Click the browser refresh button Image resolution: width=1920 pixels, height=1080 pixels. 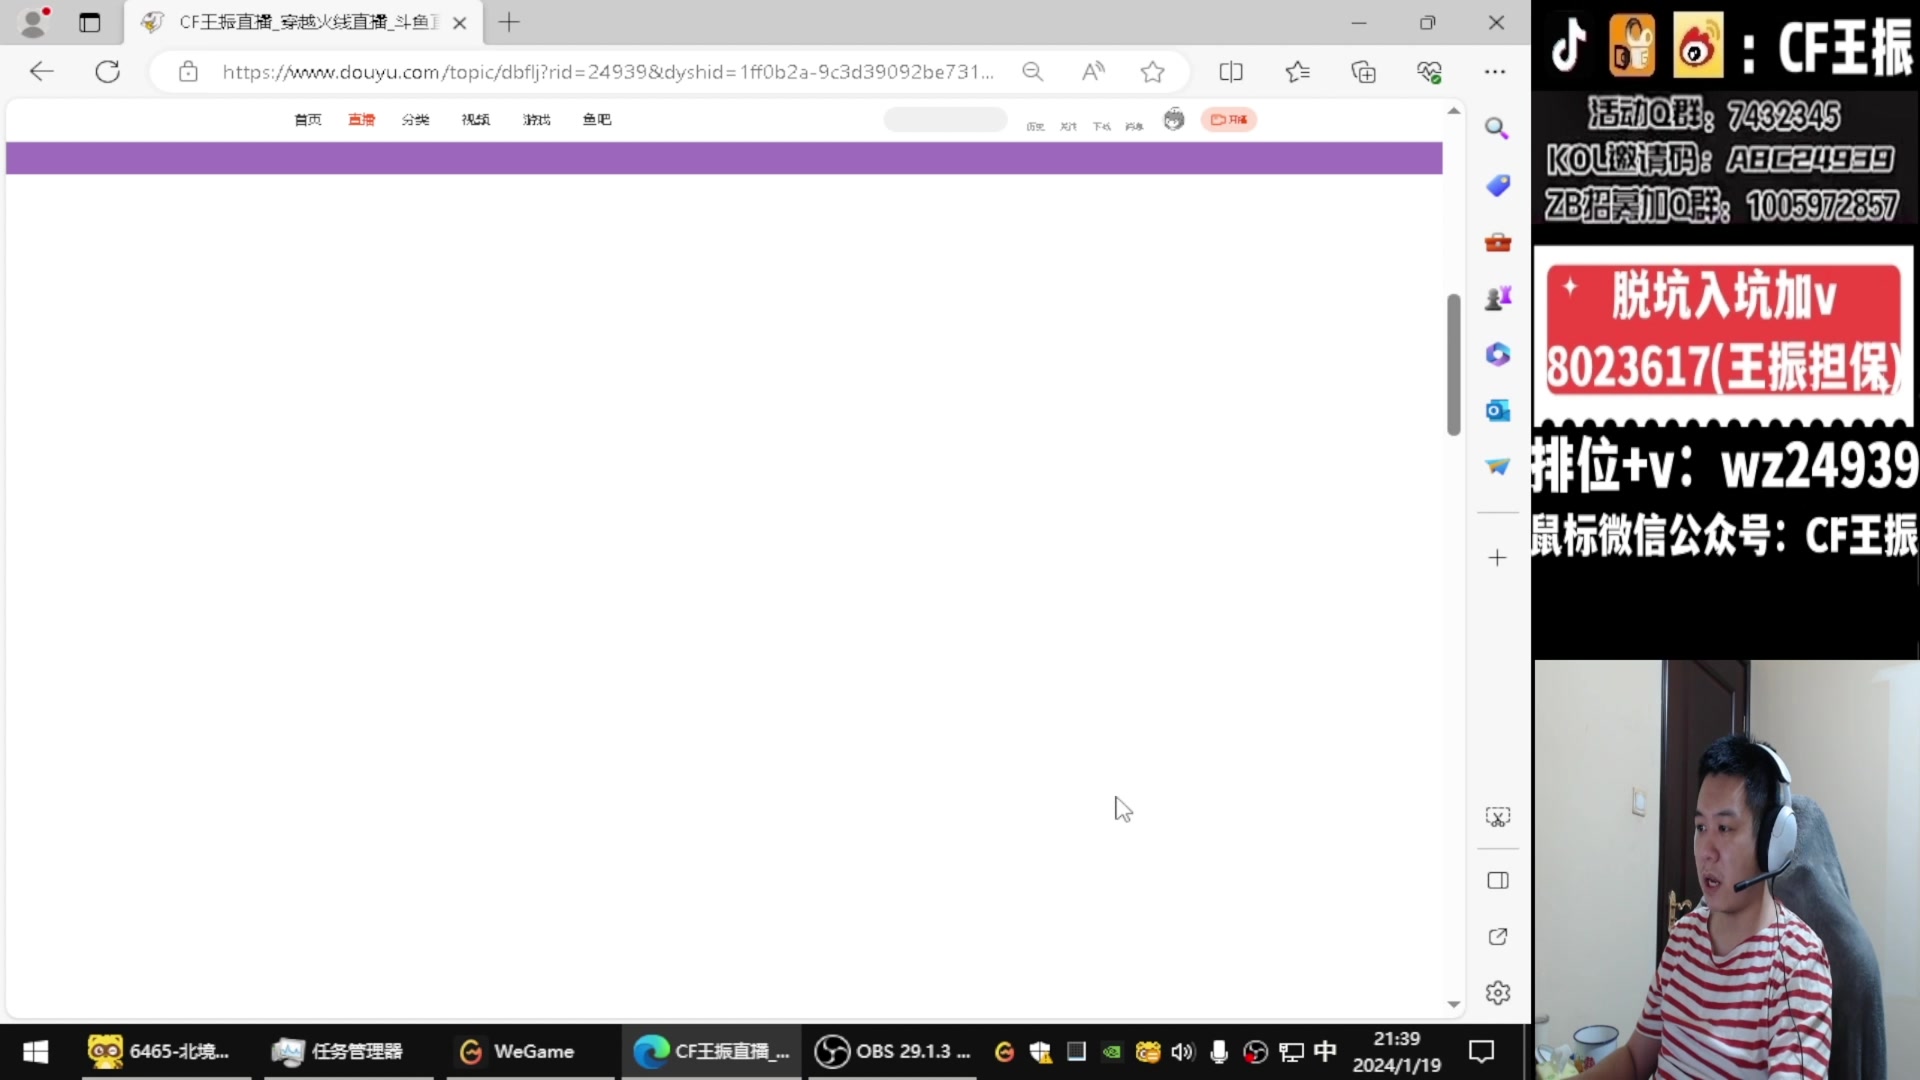click(108, 72)
